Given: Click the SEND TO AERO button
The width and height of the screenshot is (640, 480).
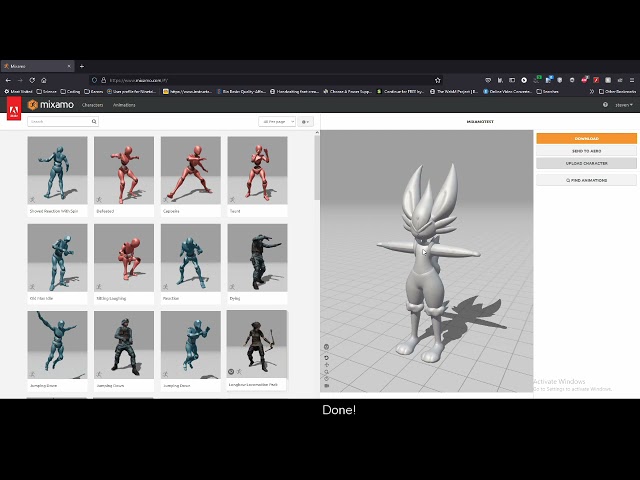Looking at the screenshot, I should click(x=586, y=151).
